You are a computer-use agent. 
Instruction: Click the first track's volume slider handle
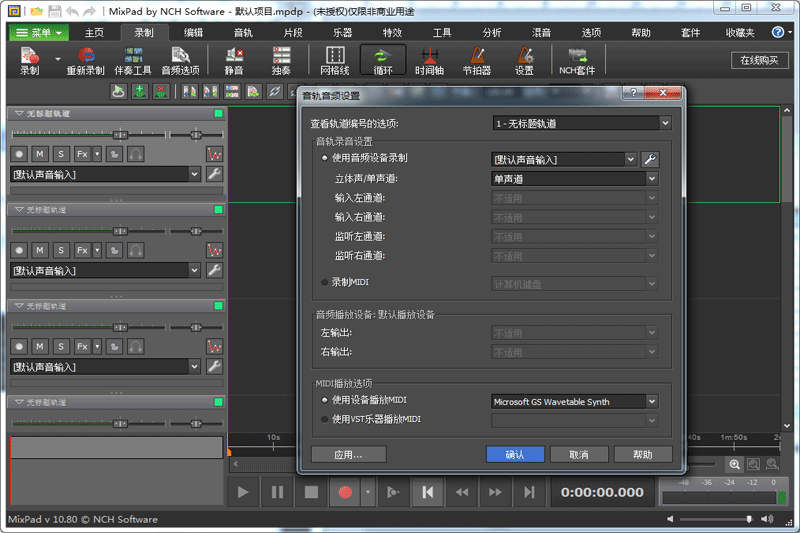[x=120, y=135]
